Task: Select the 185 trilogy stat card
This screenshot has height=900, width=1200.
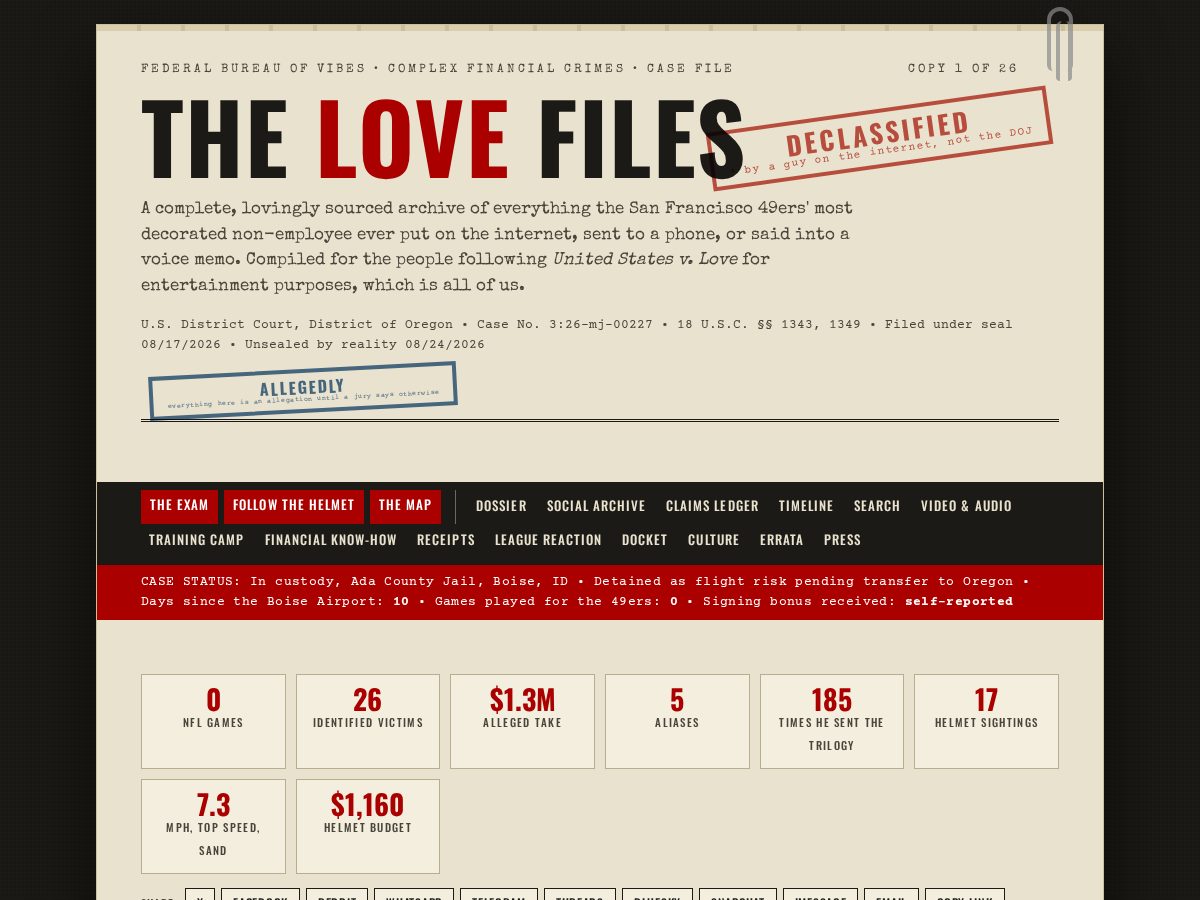Action: point(832,721)
